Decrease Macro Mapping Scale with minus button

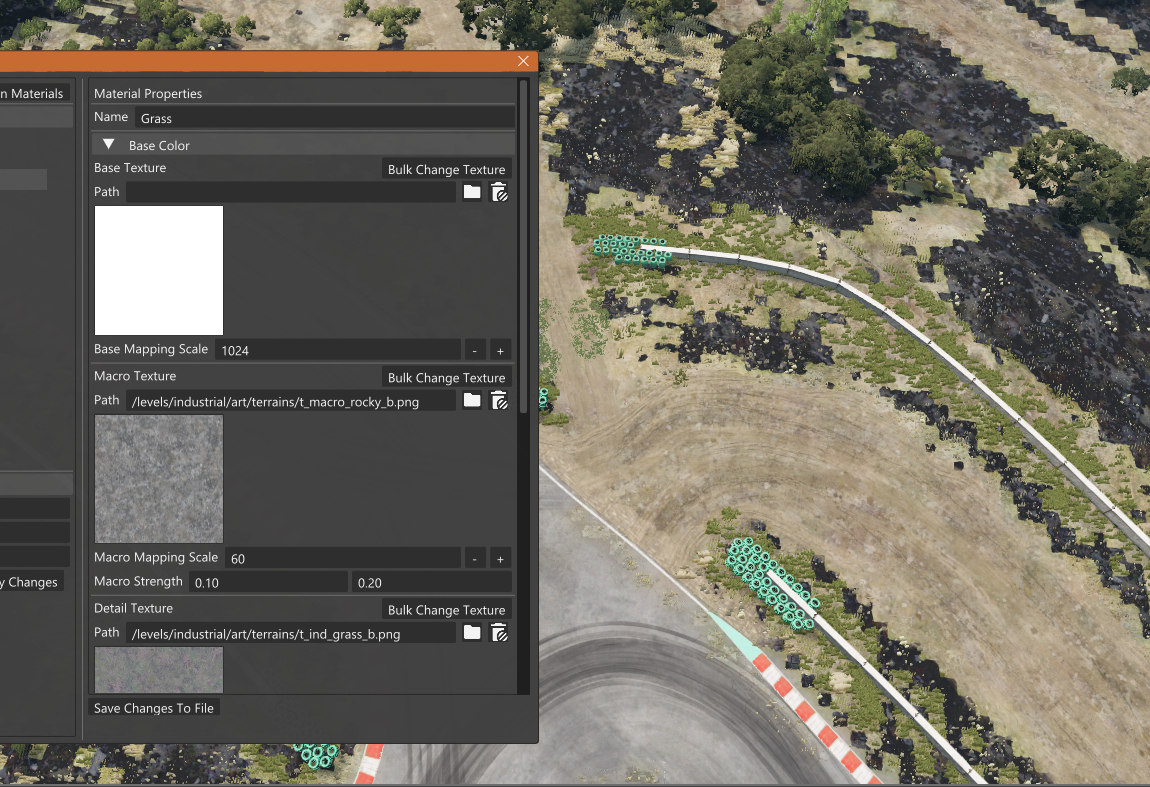(x=475, y=559)
